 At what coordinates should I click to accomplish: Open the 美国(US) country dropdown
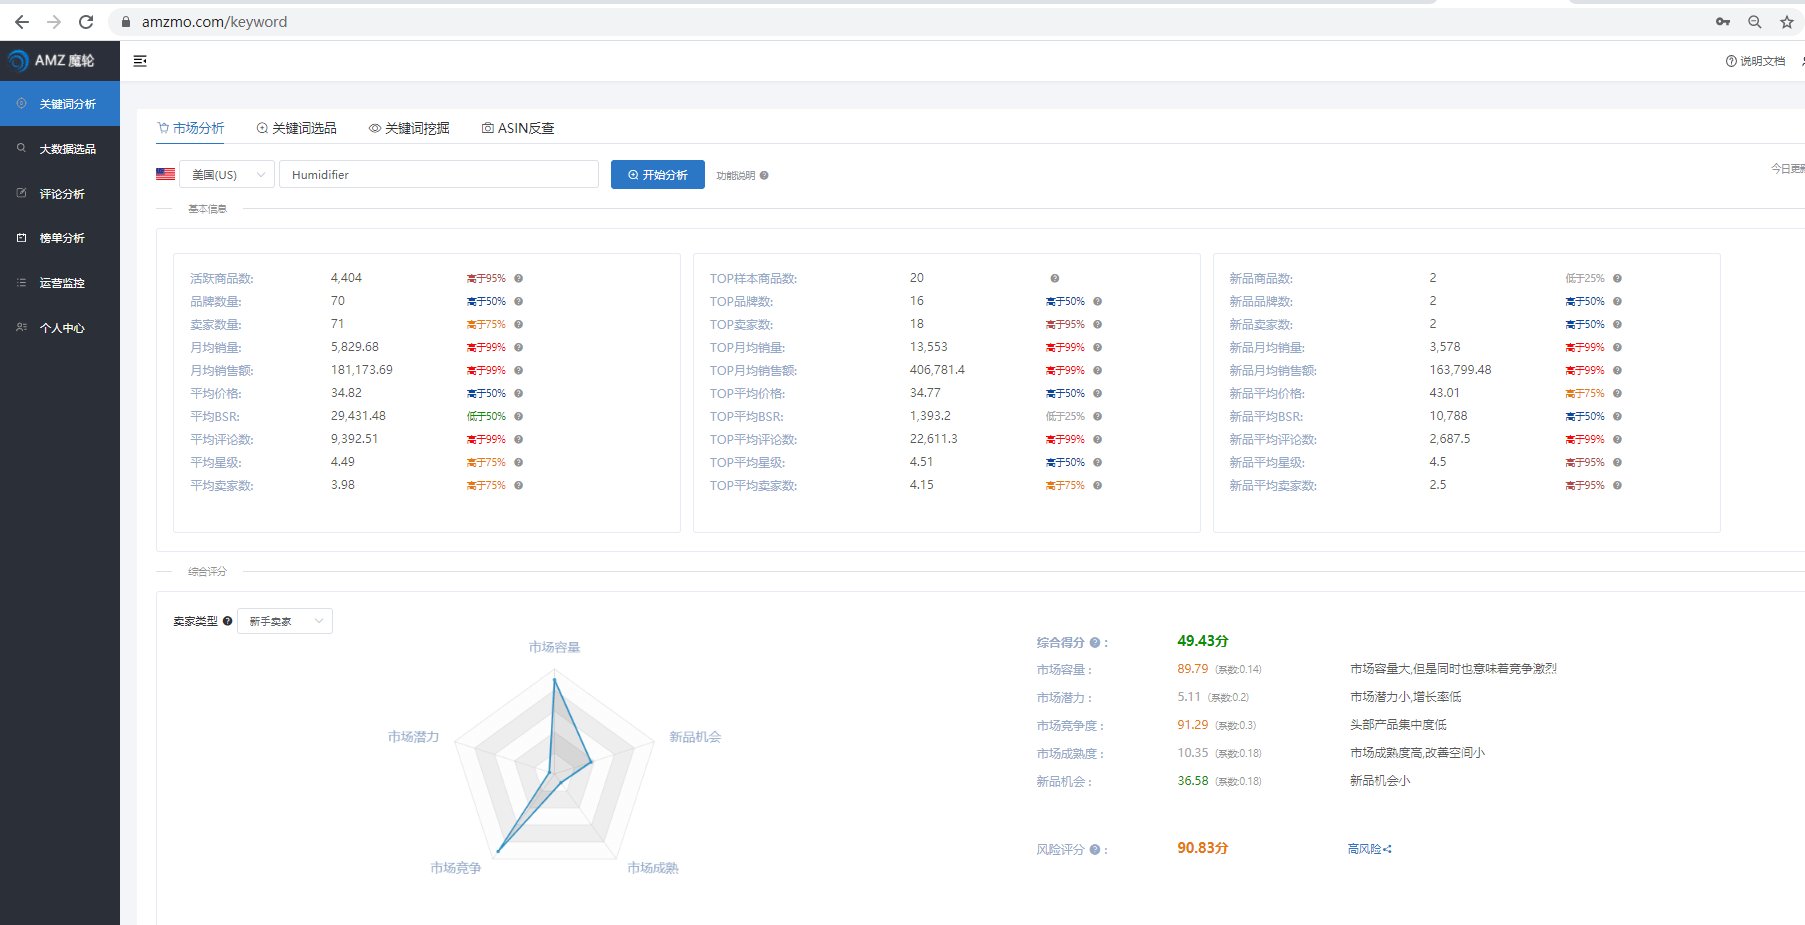pyautogui.click(x=227, y=175)
